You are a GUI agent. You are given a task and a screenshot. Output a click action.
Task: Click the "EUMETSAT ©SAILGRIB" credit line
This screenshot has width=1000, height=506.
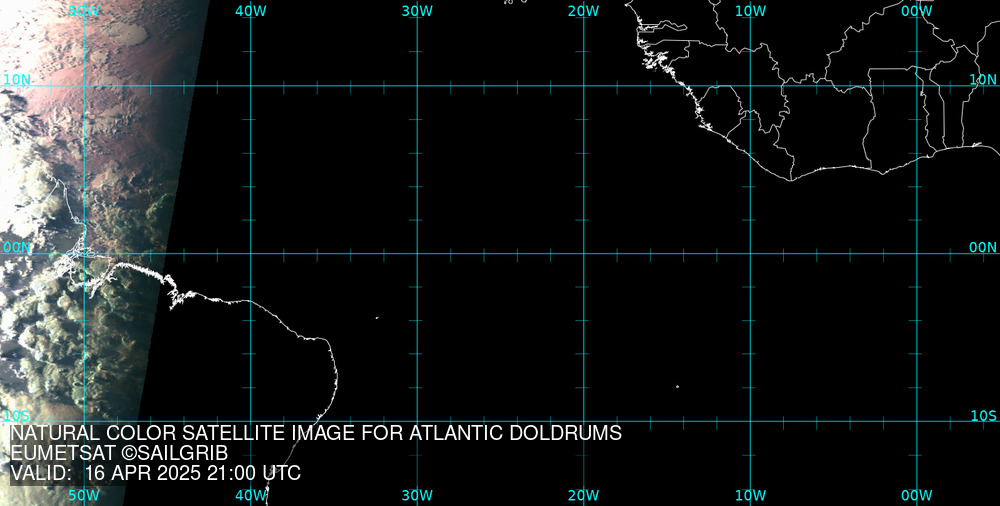(x=119, y=453)
